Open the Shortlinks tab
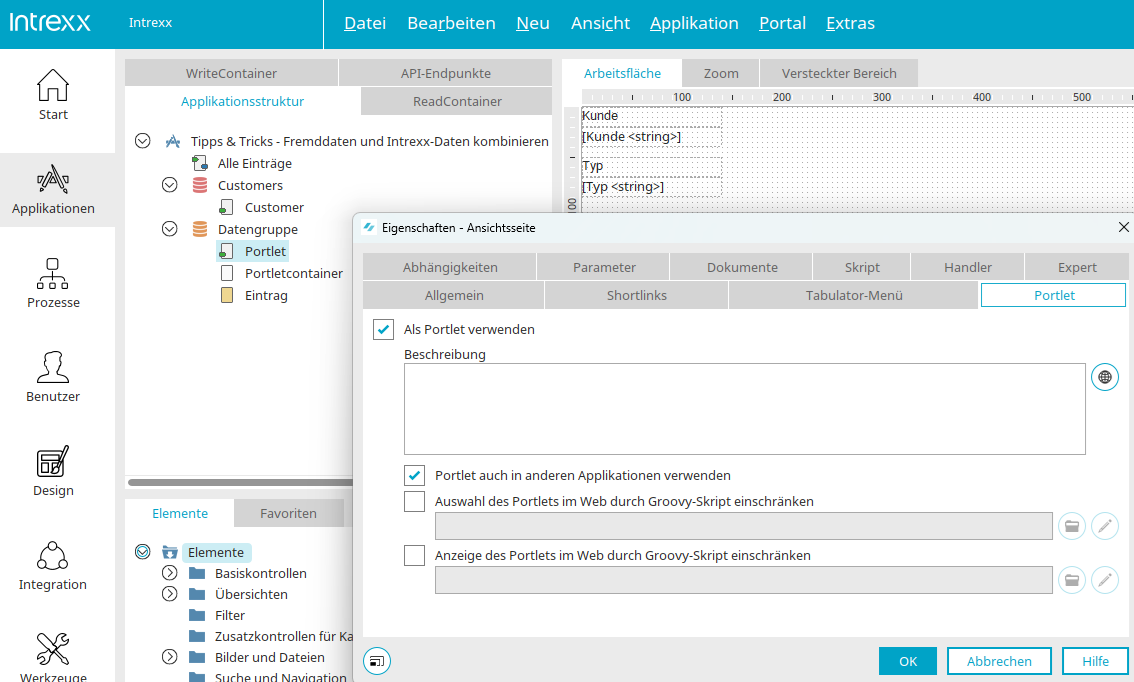This screenshot has height=682, width=1134. [x=636, y=295]
